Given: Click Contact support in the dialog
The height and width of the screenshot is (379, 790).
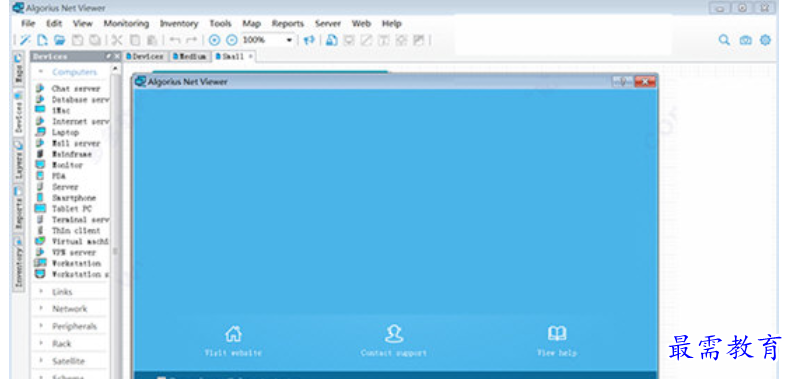Looking at the screenshot, I should point(393,341).
